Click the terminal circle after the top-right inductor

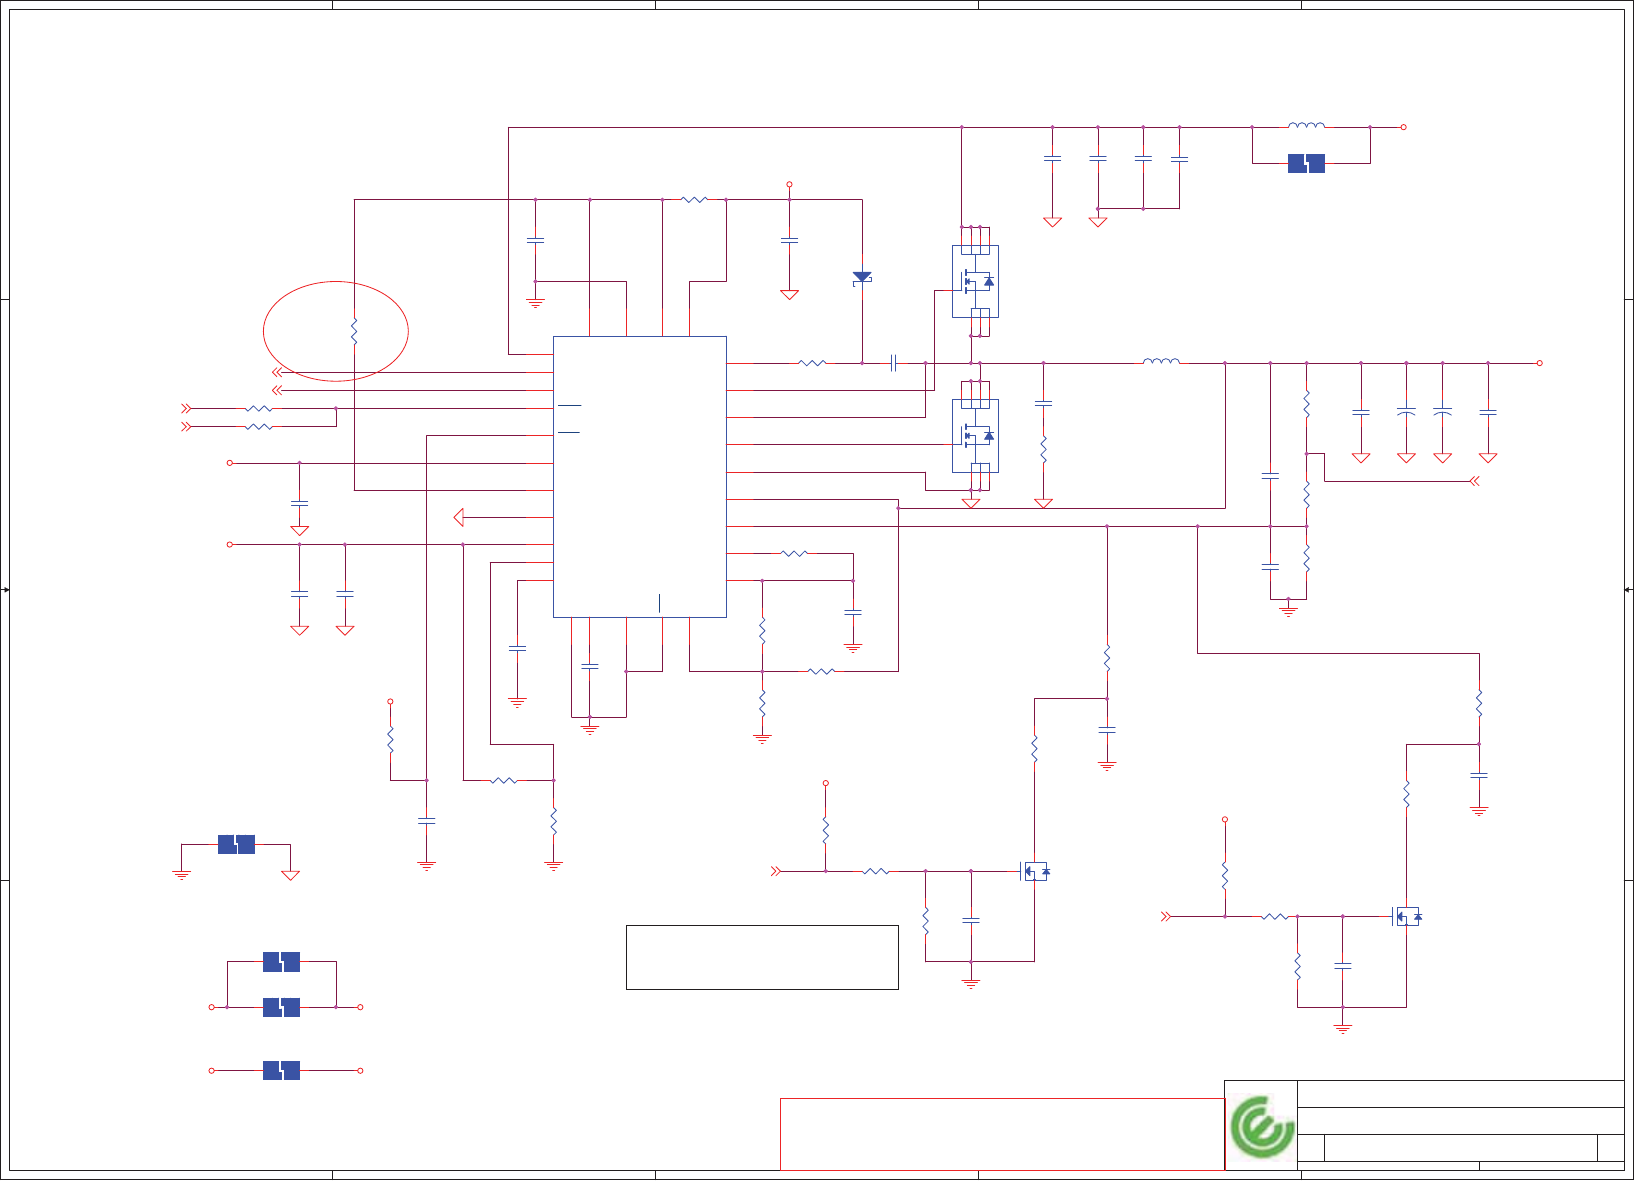pyautogui.click(x=1403, y=127)
